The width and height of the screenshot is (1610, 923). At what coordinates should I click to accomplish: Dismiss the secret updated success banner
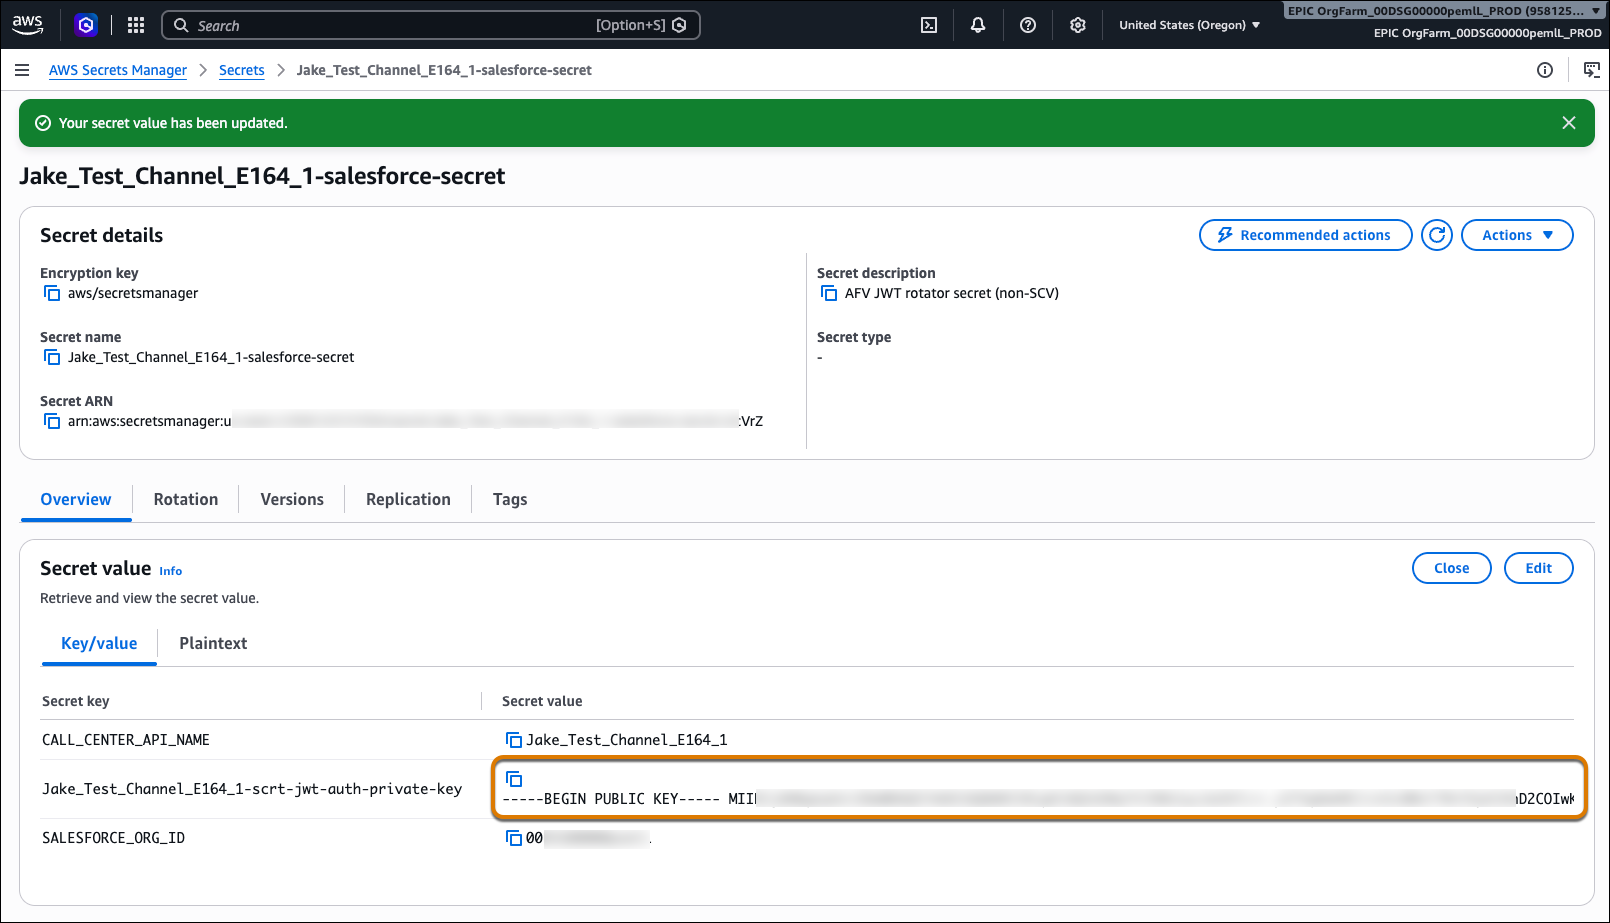point(1569,123)
